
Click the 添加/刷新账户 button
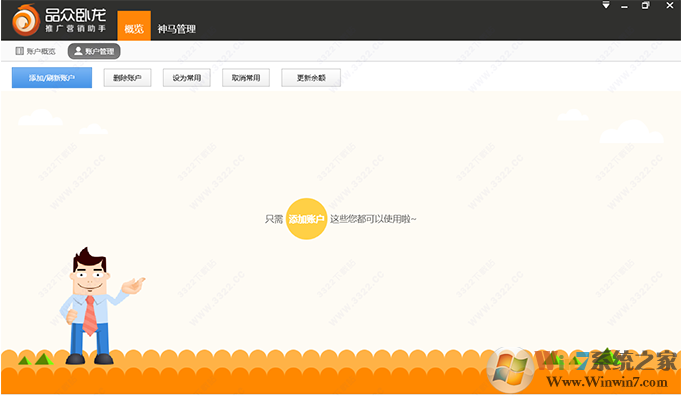(52, 78)
